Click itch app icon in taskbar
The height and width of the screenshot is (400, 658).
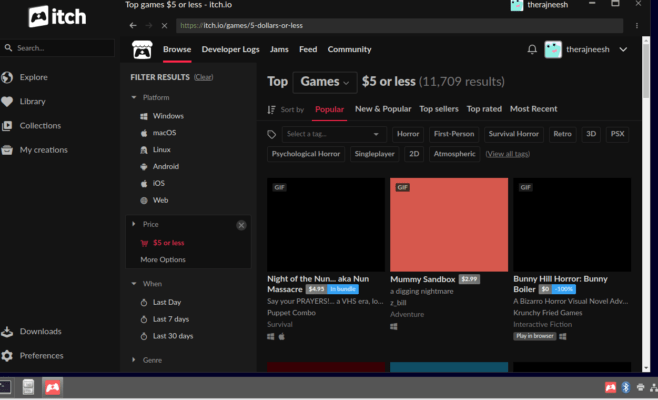[x=52, y=387]
